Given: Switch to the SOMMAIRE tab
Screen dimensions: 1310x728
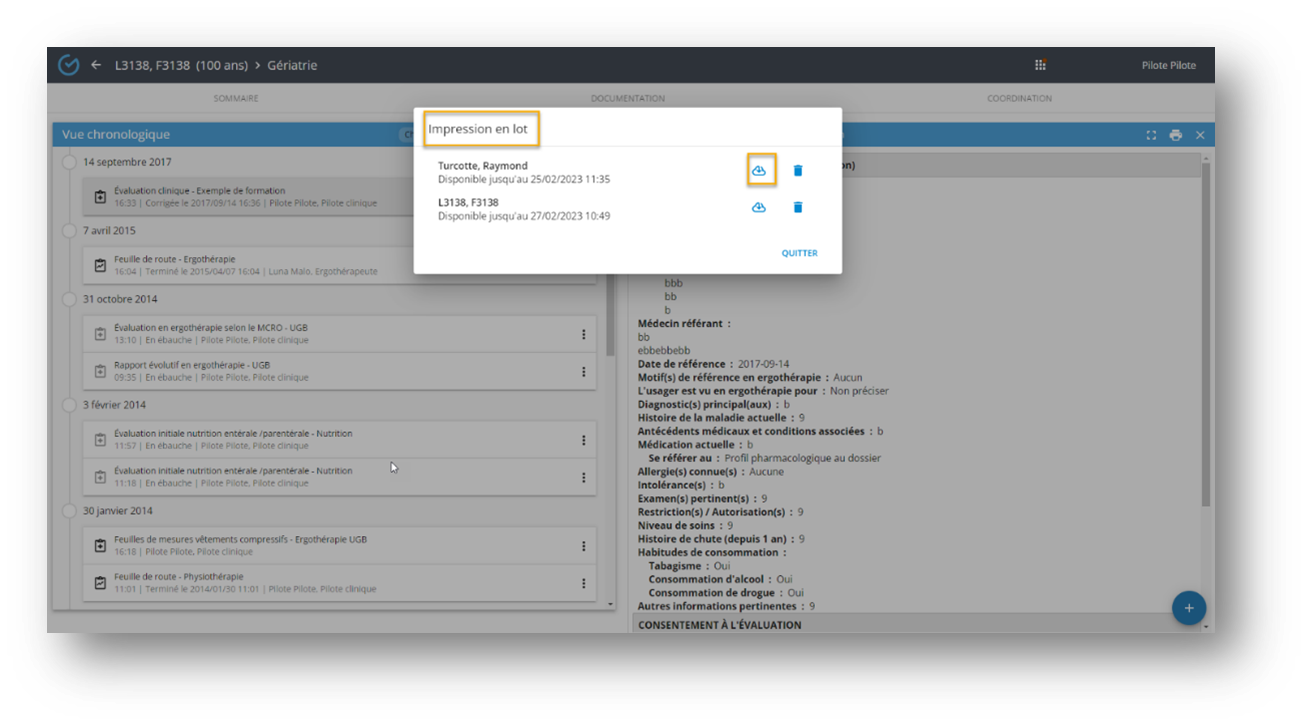Looking at the screenshot, I should (236, 98).
